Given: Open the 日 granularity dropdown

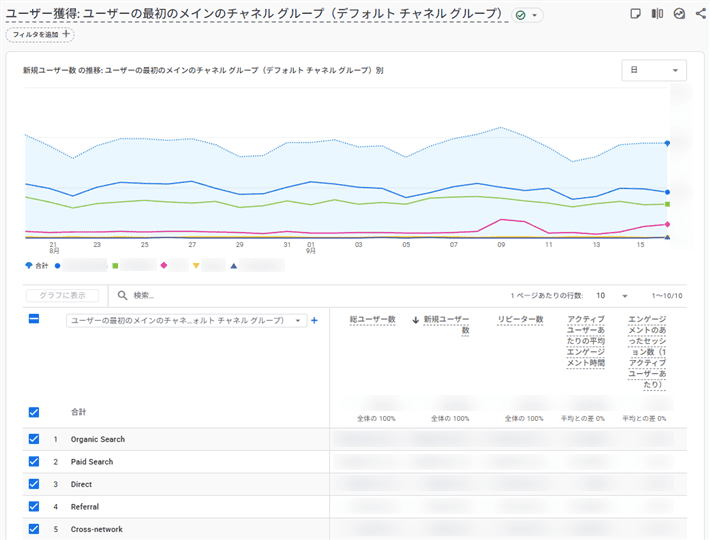Looking at the screenshot, I should (x=654, y=70).
